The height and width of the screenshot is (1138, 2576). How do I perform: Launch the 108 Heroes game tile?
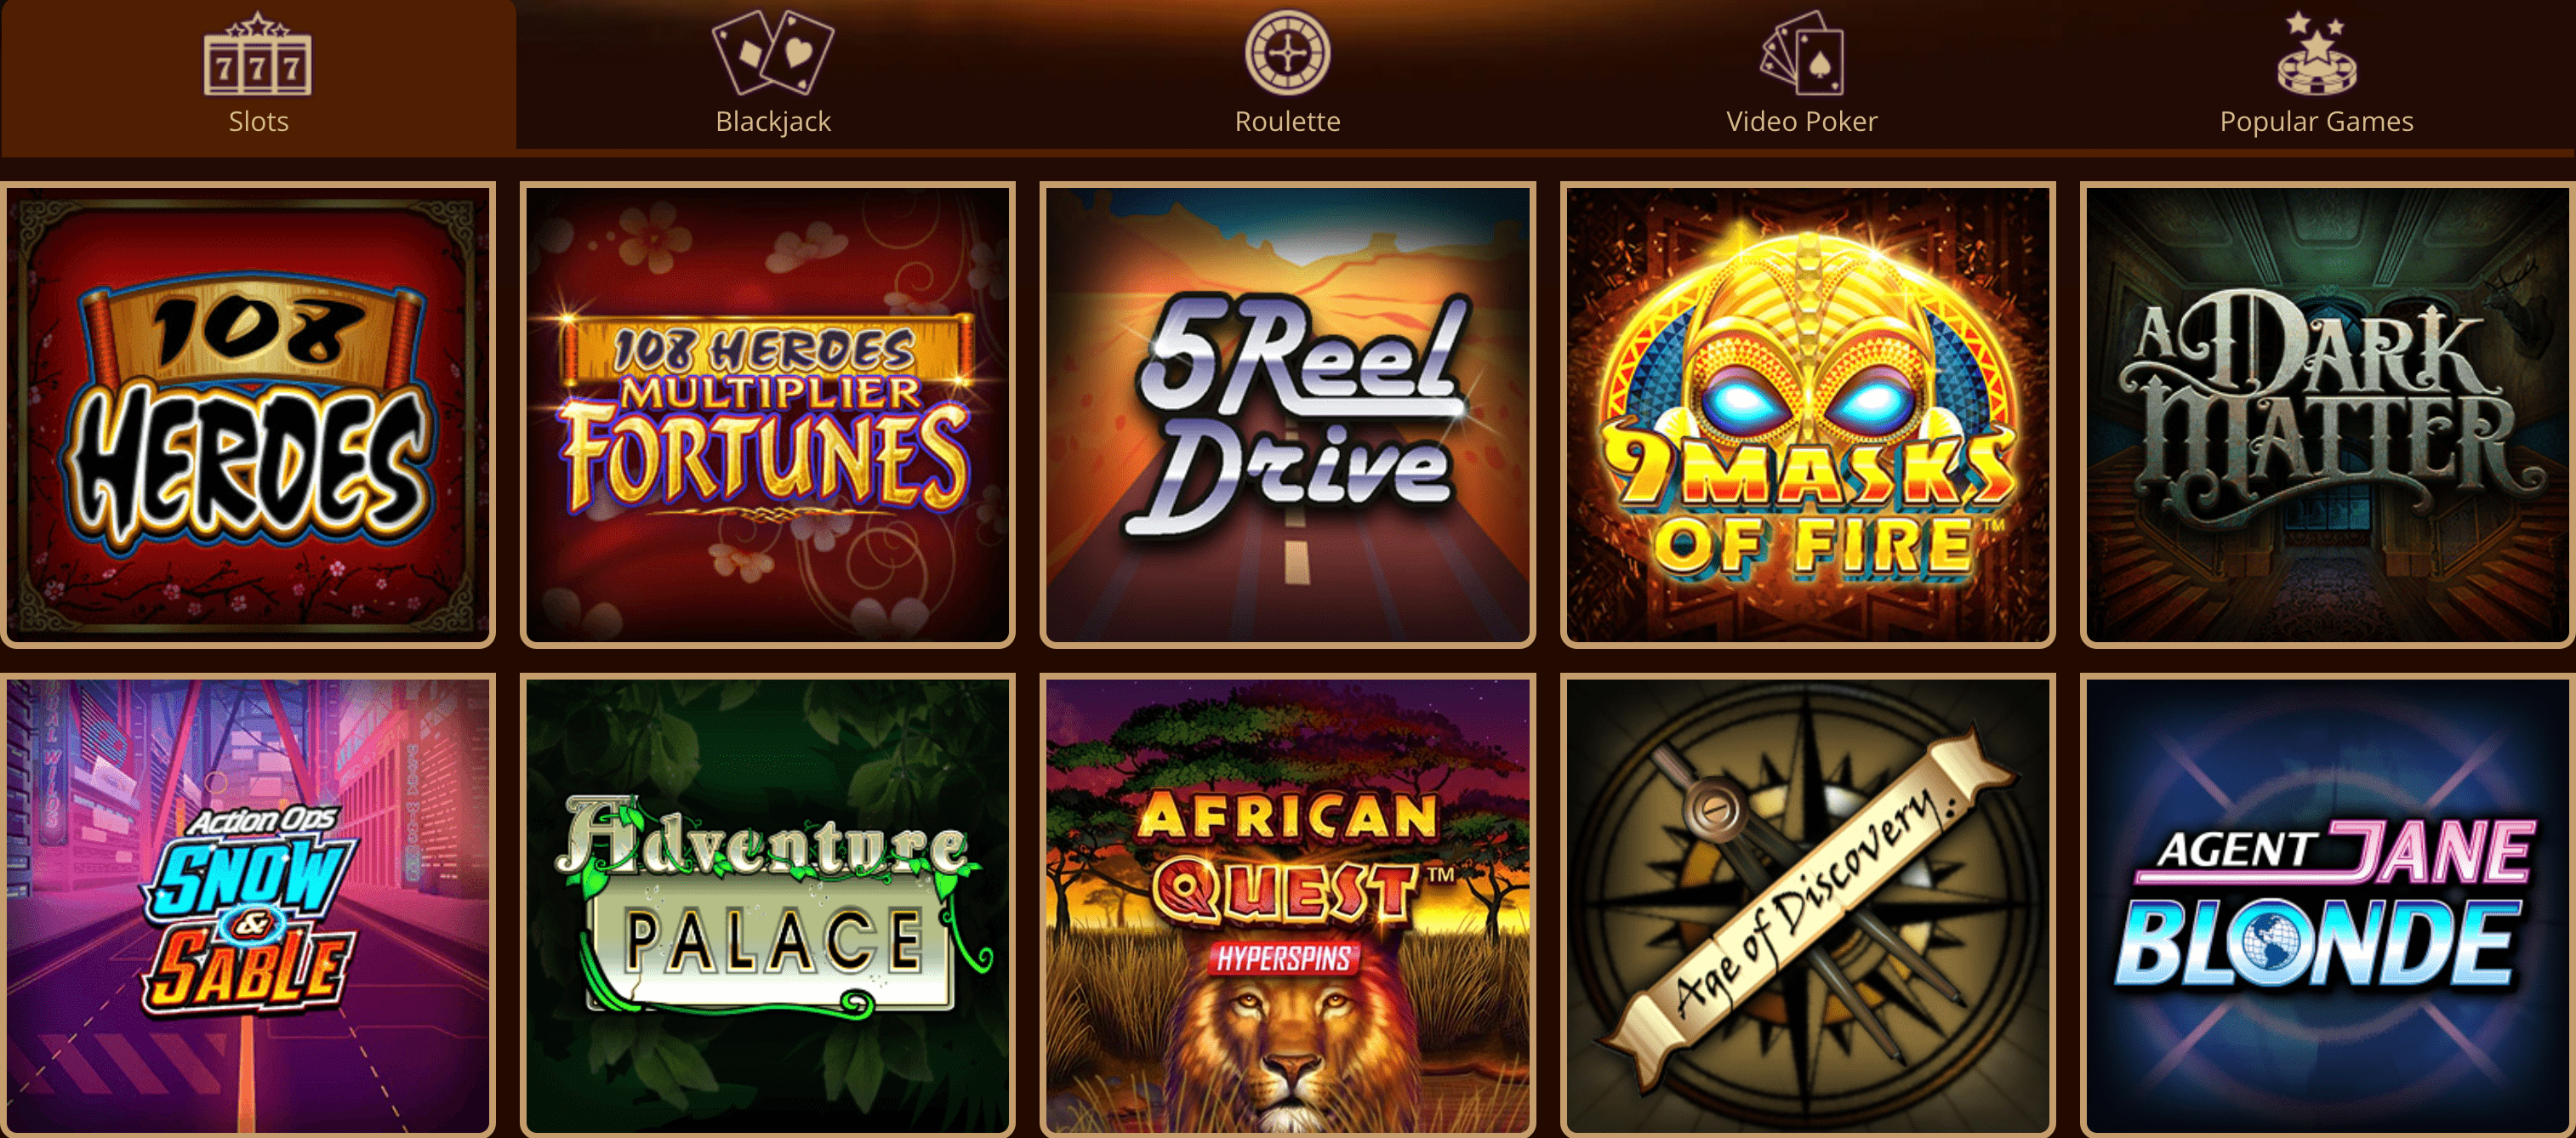[x=248, y=414]
